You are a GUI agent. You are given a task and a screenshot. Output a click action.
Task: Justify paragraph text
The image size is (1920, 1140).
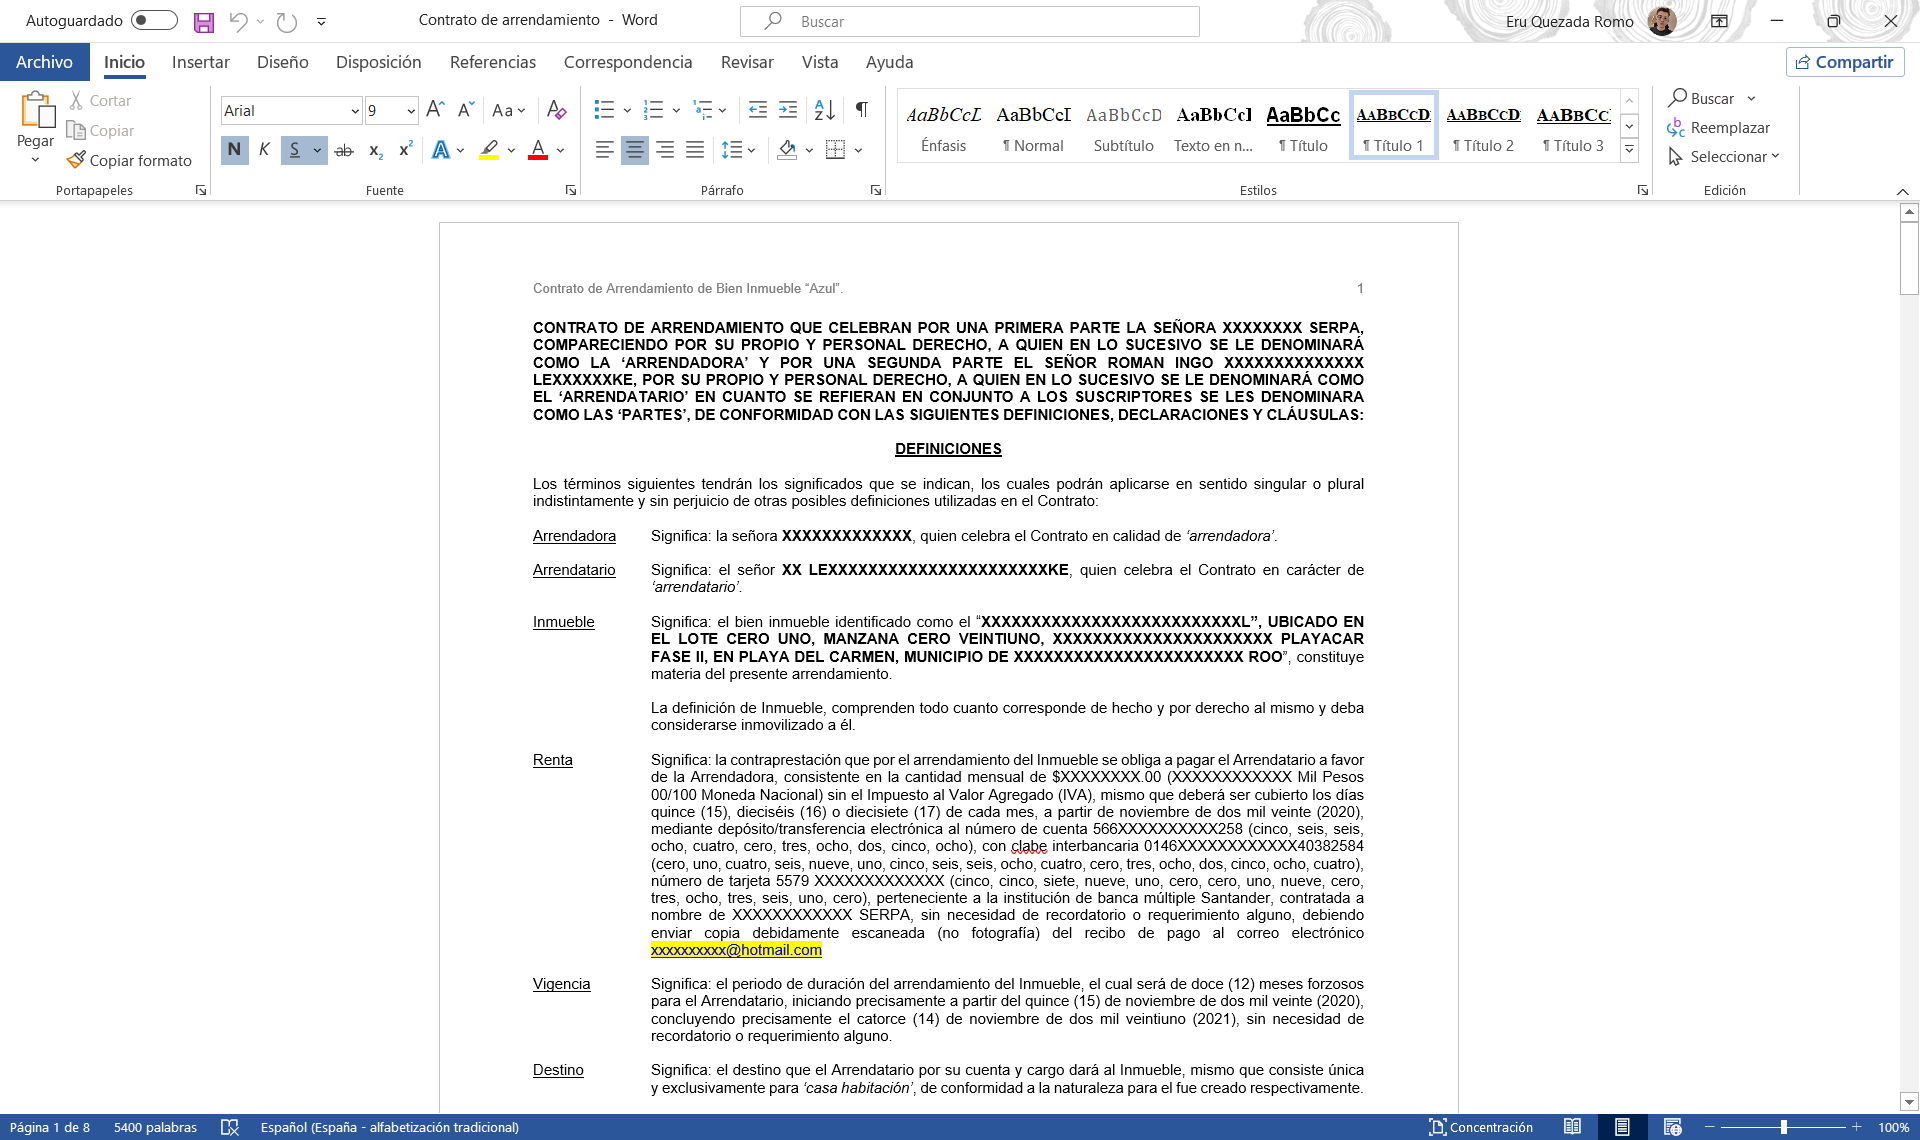pos(695,150)
